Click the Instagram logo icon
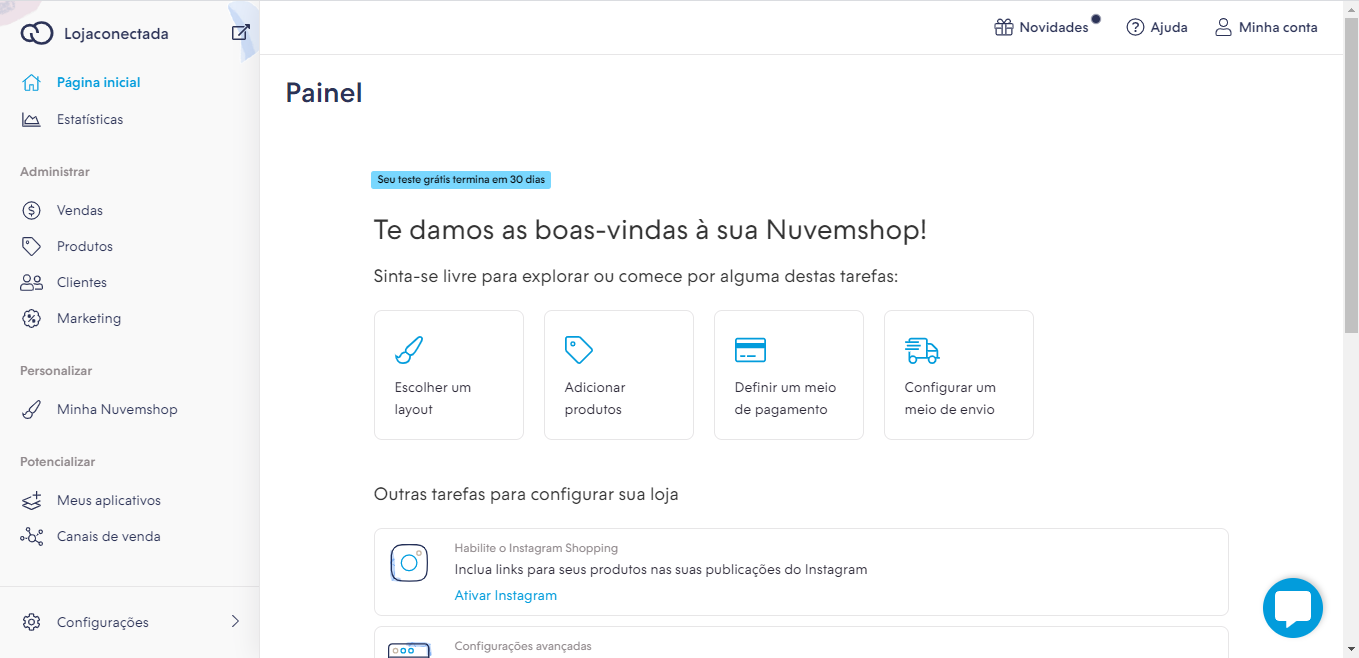The width and height of the screenshot is (1359, 658). tap(409, 563)
